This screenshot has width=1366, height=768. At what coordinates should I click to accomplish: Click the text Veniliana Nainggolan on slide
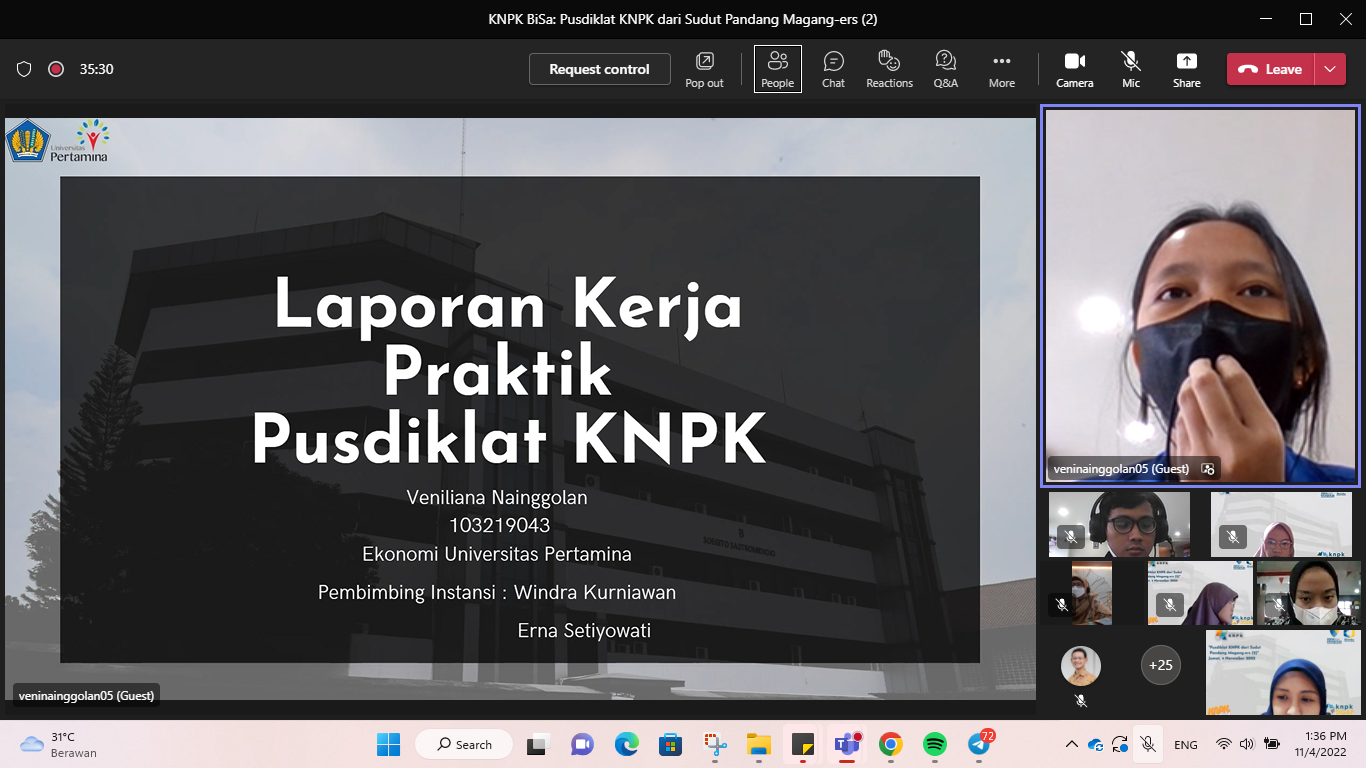(x=497, y=497)
